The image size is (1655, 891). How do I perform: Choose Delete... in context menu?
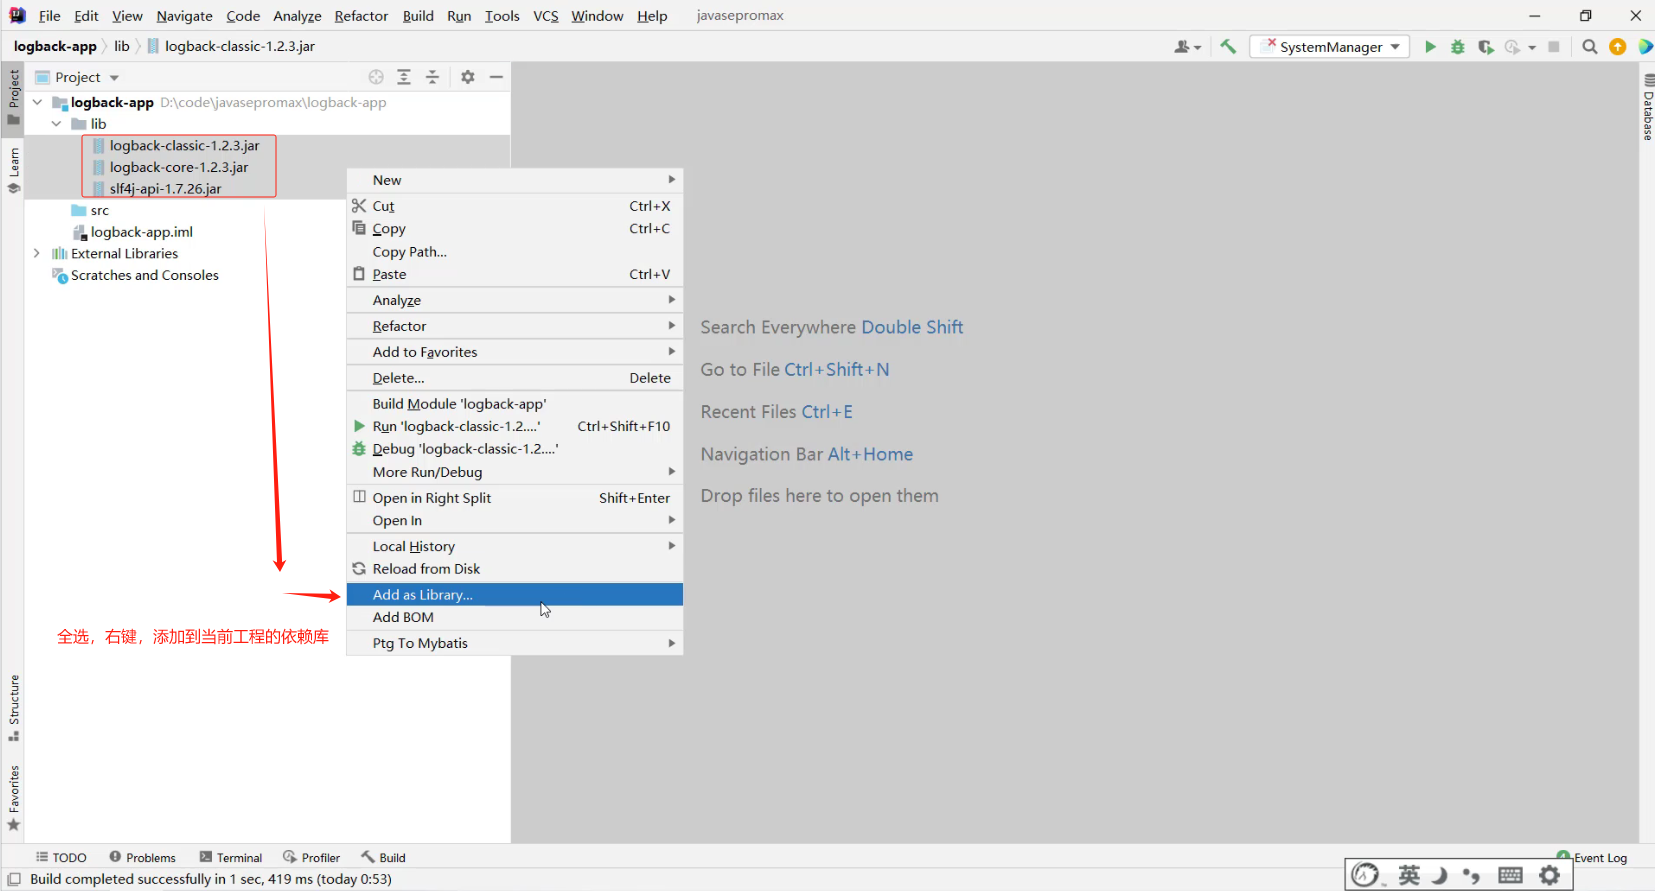514,378
